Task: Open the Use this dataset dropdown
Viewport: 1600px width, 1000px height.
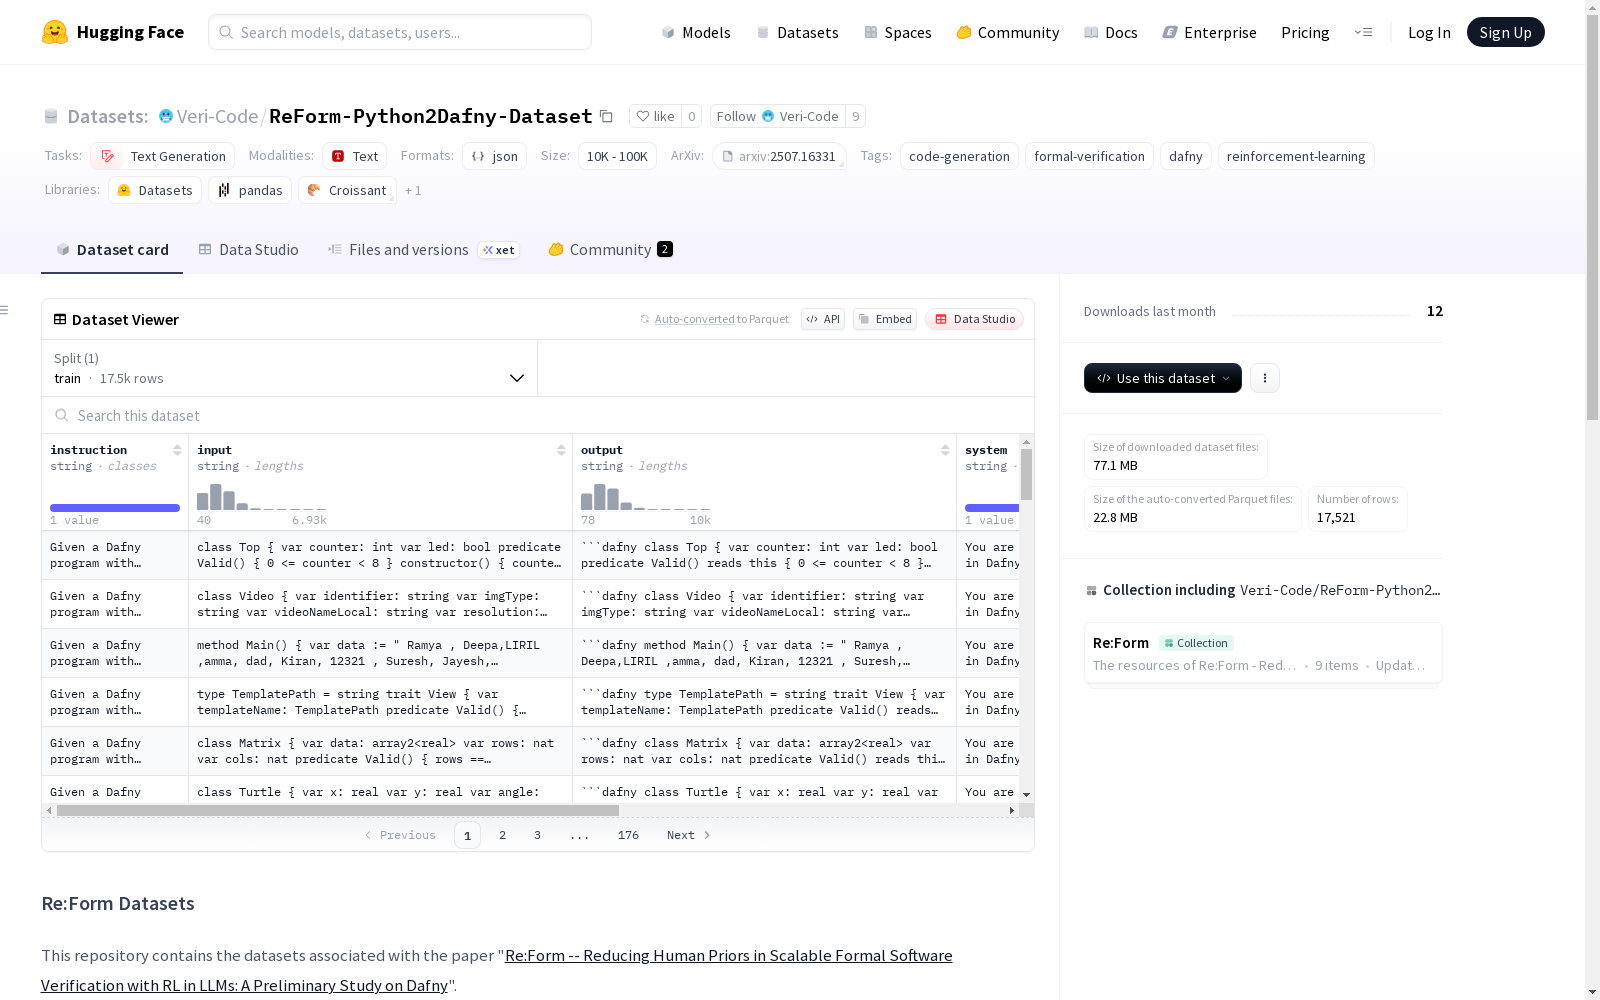Action: (1163, 378)
